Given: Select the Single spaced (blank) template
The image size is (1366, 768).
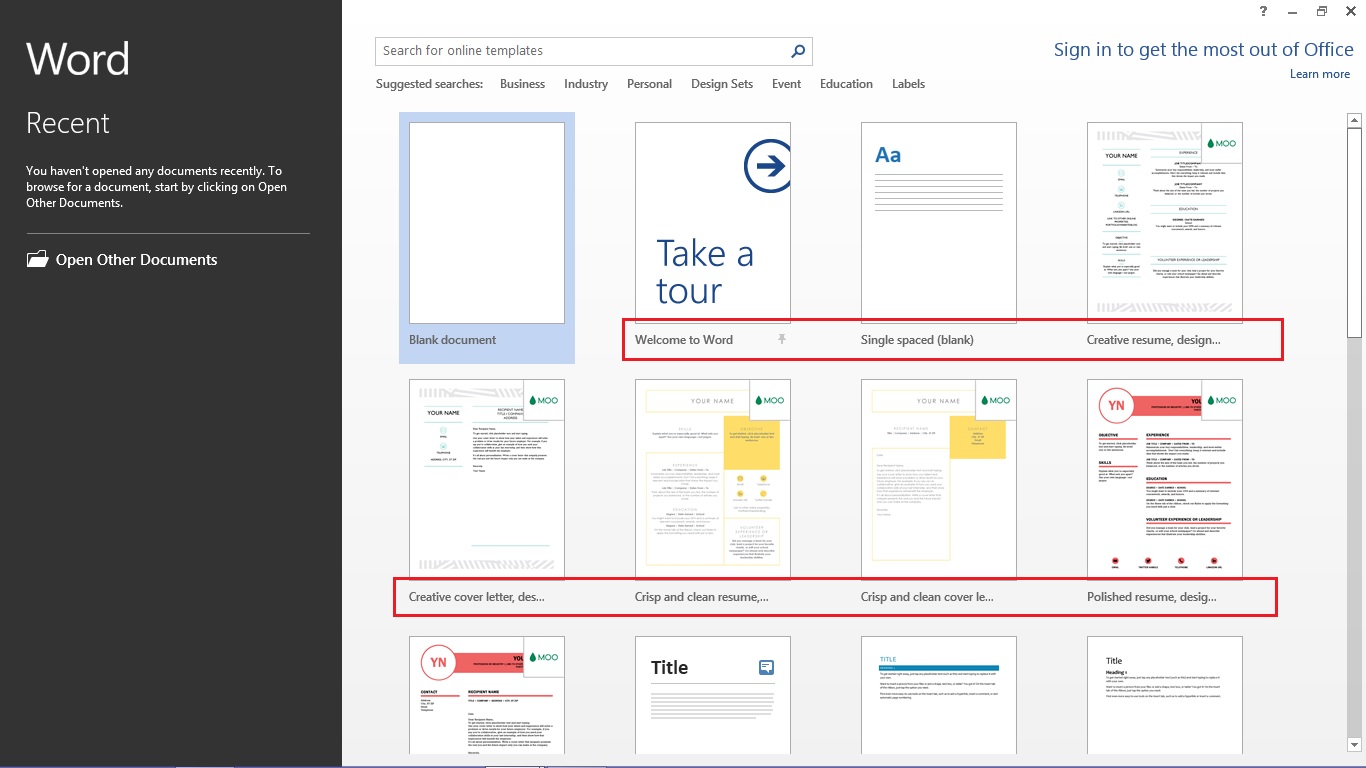Looking at the screenshot, I should click(939, 223).
